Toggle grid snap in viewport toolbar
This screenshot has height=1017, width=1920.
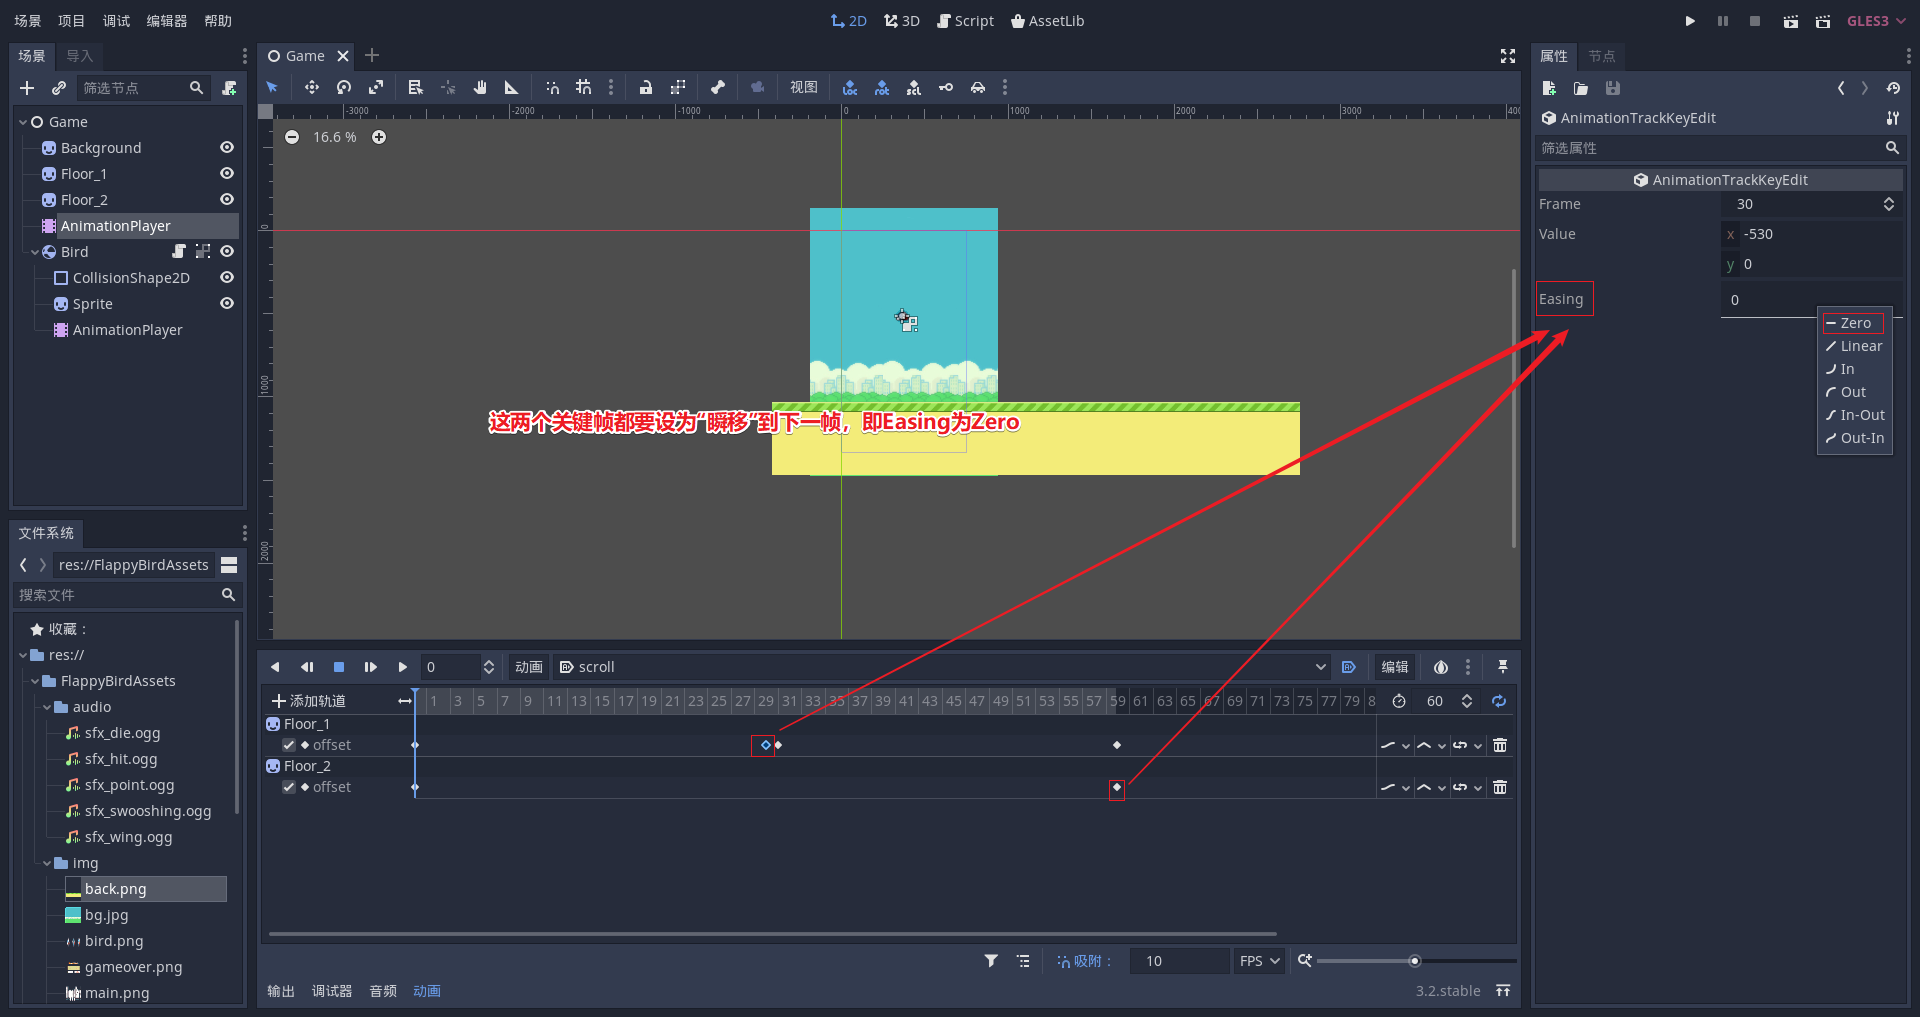pos(584,88)
